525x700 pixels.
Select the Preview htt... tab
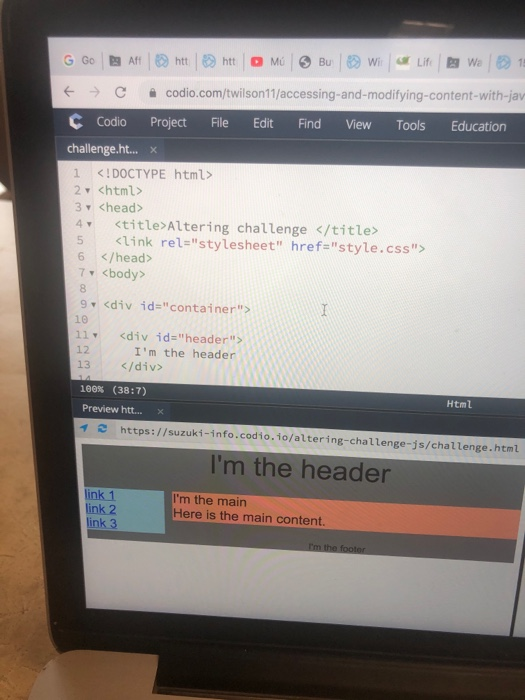(x=112, y=409)
